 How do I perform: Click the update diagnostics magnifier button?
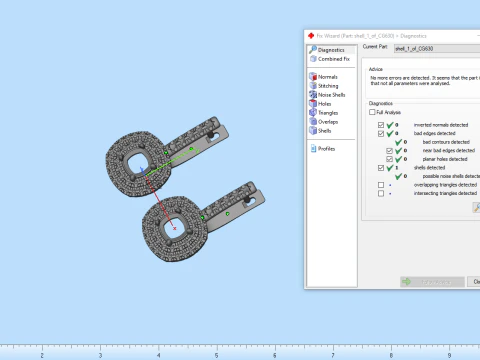click(x=477, y=207)
